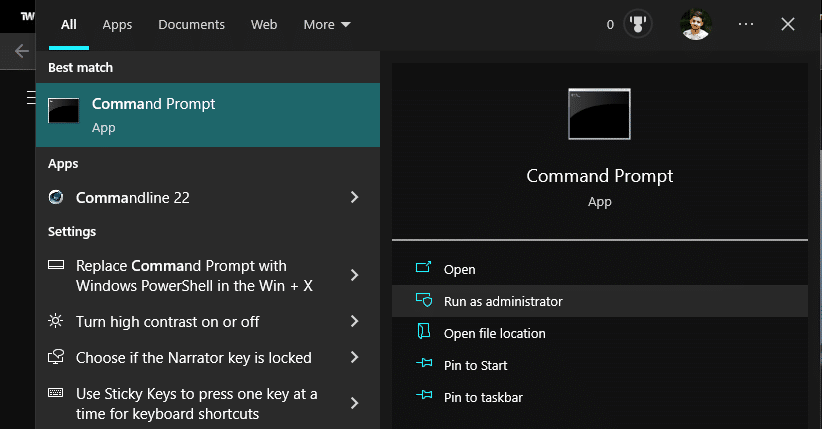Viewport: 822px width, 429px height.
Task: Open file location of Command Prompt
Action: click(600, 333)
